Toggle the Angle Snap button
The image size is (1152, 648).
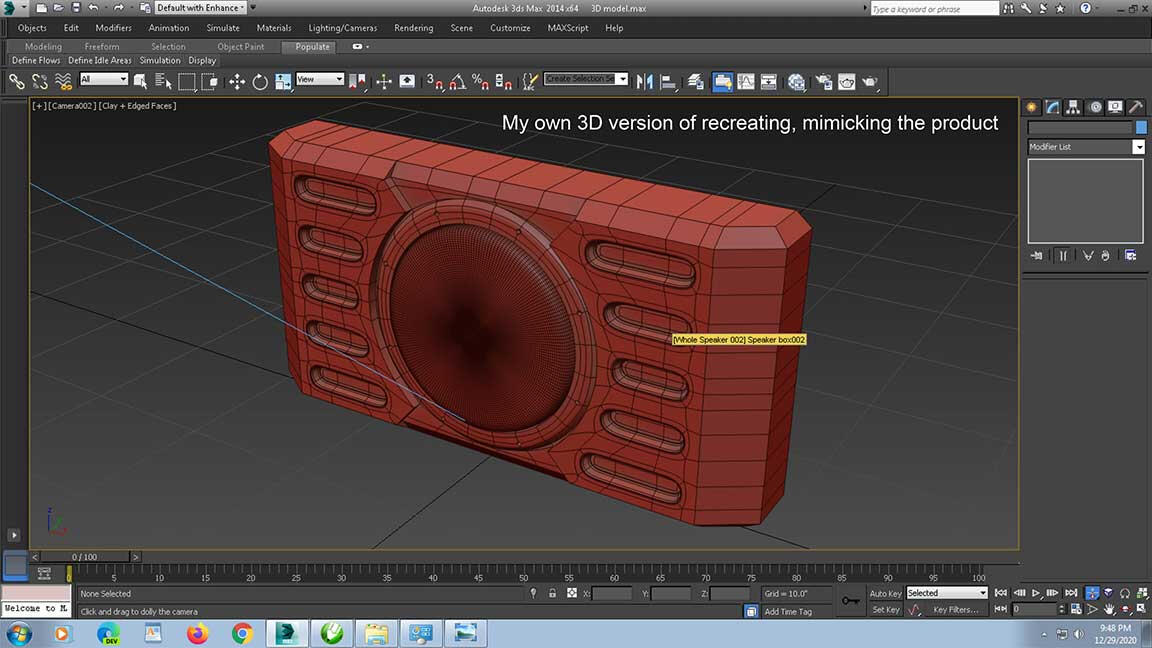457,81
